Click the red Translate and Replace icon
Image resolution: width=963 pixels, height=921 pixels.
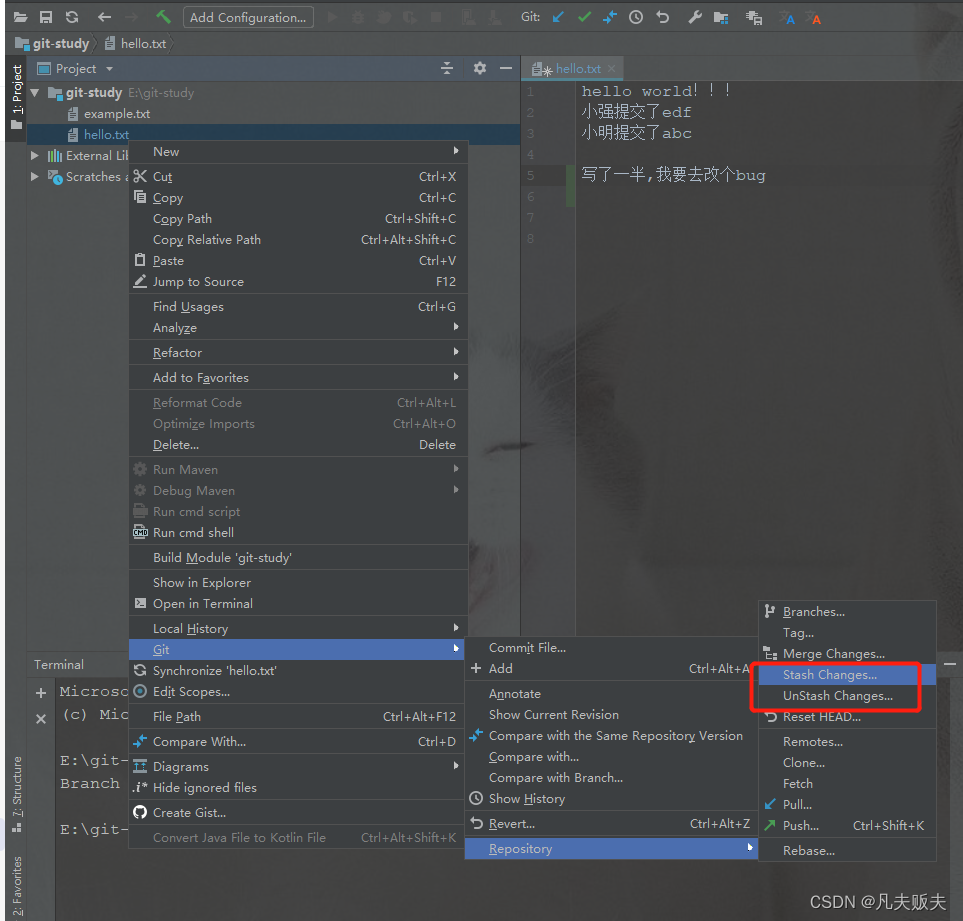click(x=813, y=18)
